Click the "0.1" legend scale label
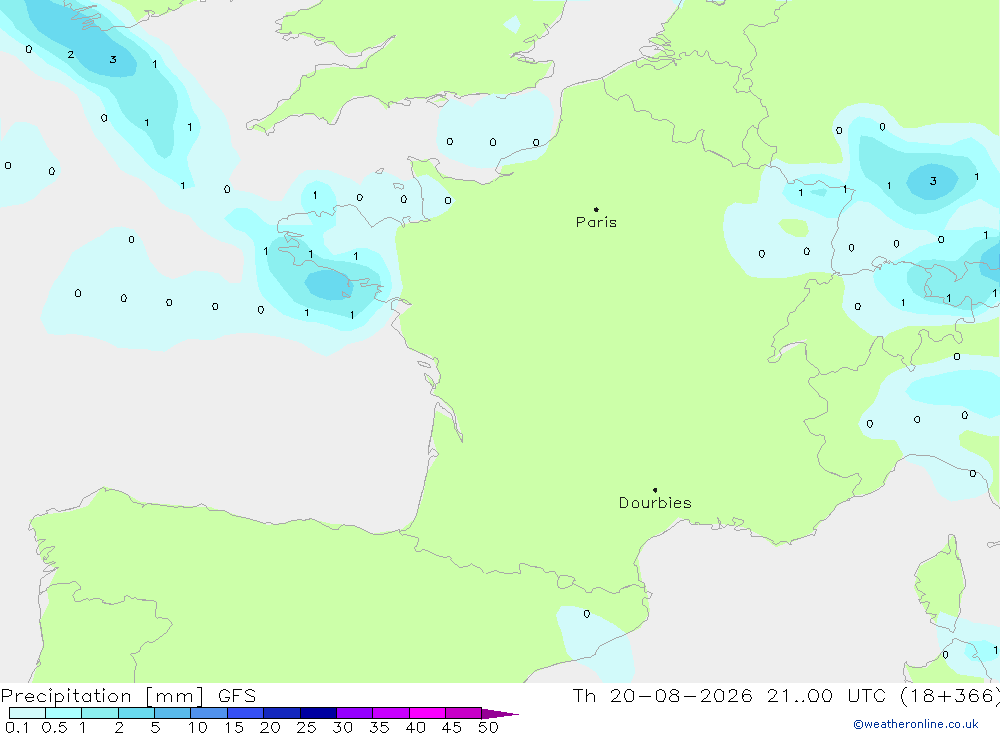 (17, 727)
